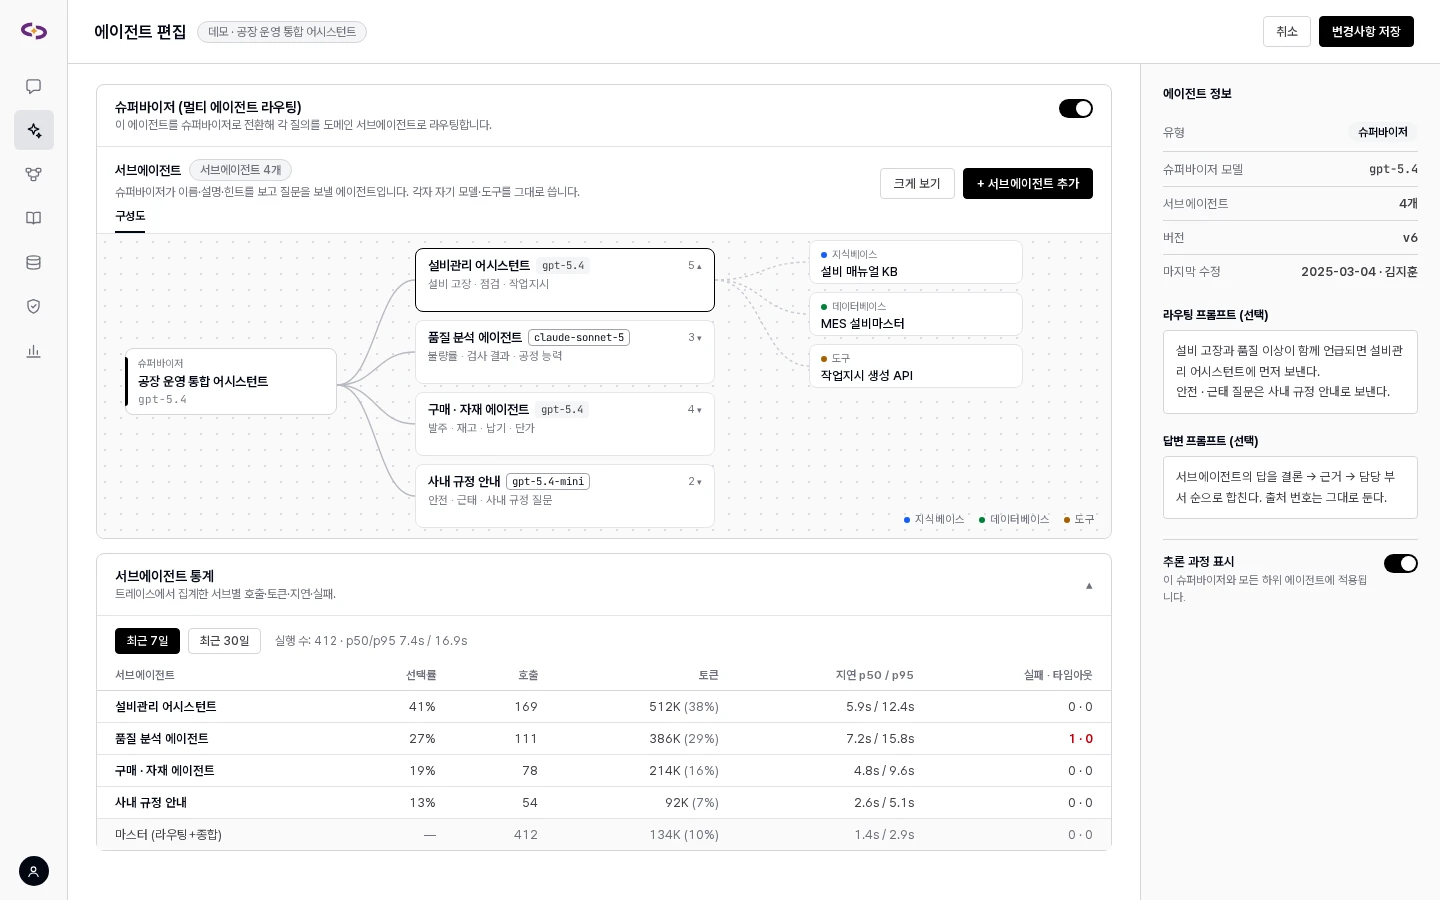The width and height of the screenshot is (1440, 900).
Task: Click the 취소 button
Action: pyautogui.click(x=1286, y=31)
